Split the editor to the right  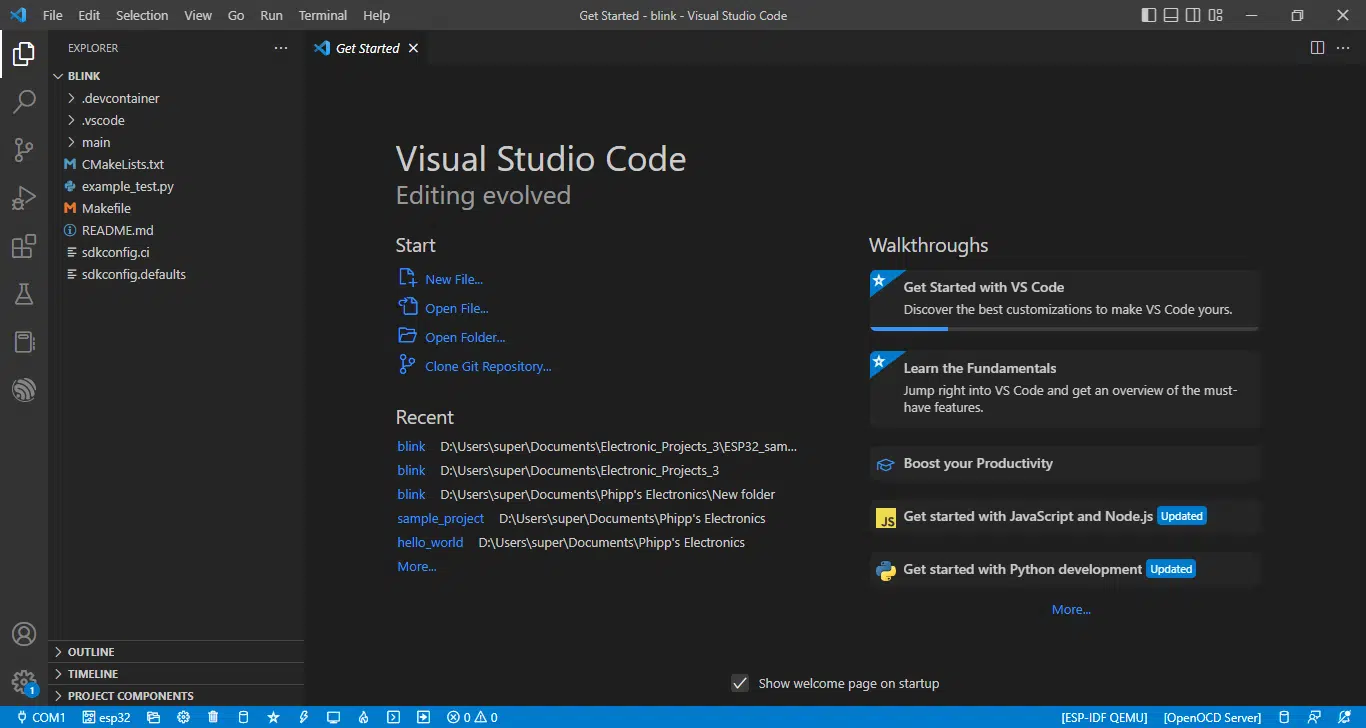1317,48
